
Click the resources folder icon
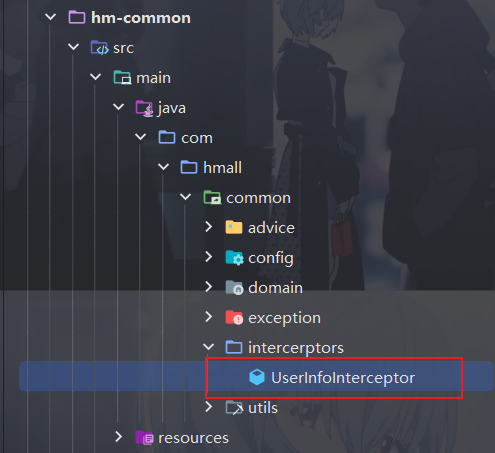145,437
